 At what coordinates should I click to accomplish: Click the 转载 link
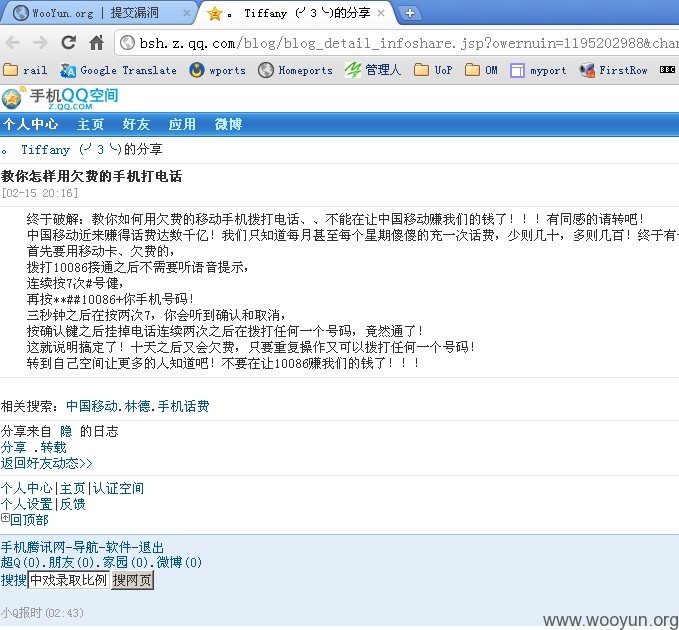(53, 447)
